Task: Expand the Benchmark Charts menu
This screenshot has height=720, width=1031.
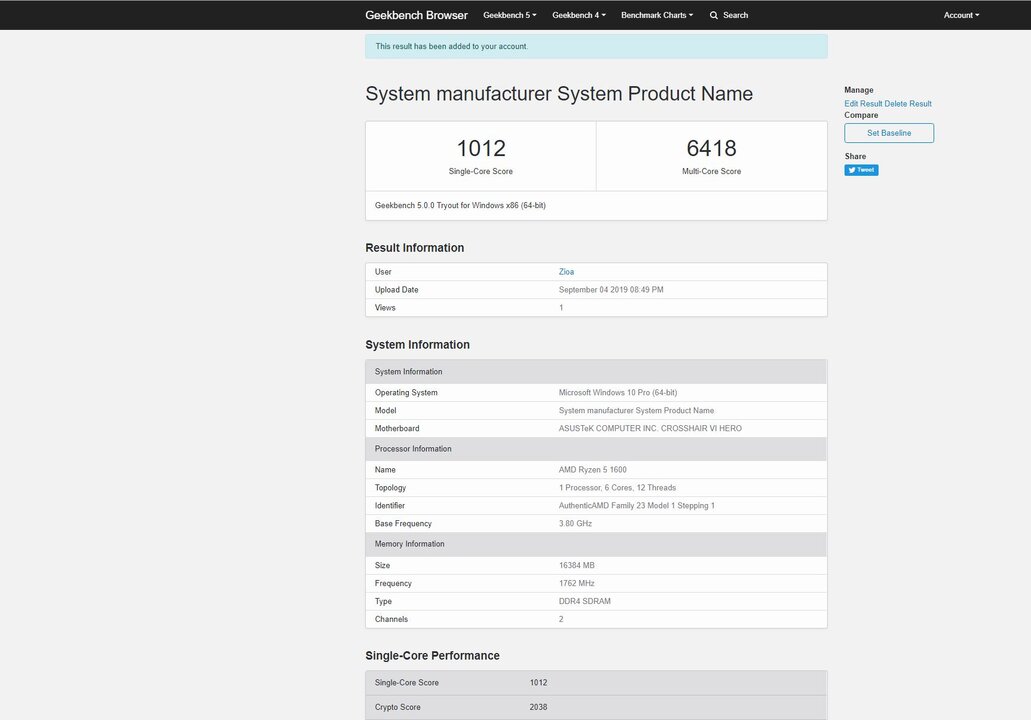Action: point(657,15)
